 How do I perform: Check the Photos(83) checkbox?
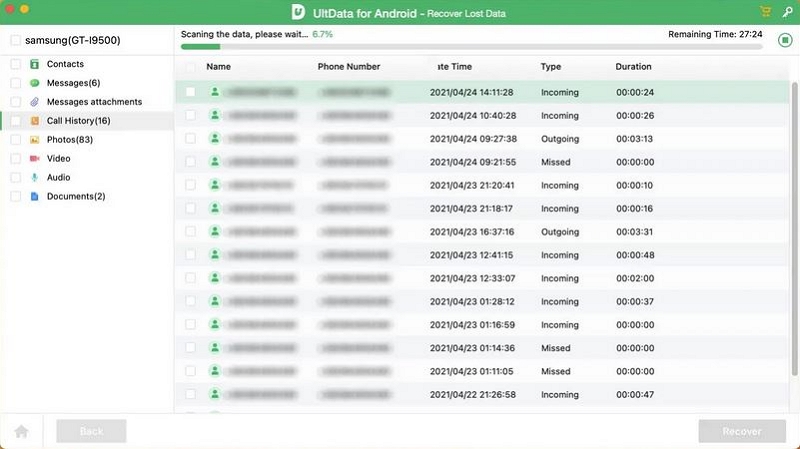click(x=15, y=140)
